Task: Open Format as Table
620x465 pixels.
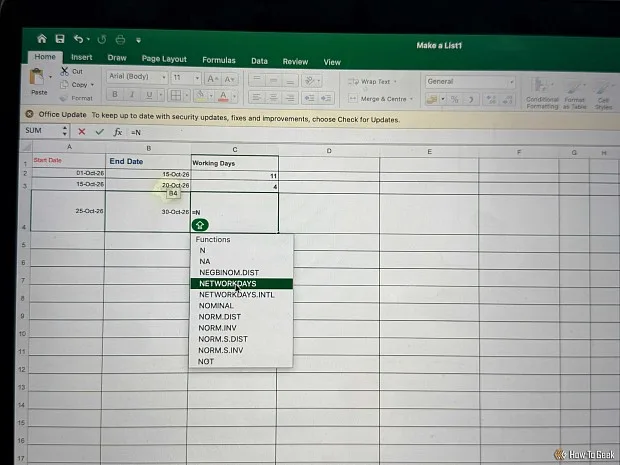Action: 574,95
